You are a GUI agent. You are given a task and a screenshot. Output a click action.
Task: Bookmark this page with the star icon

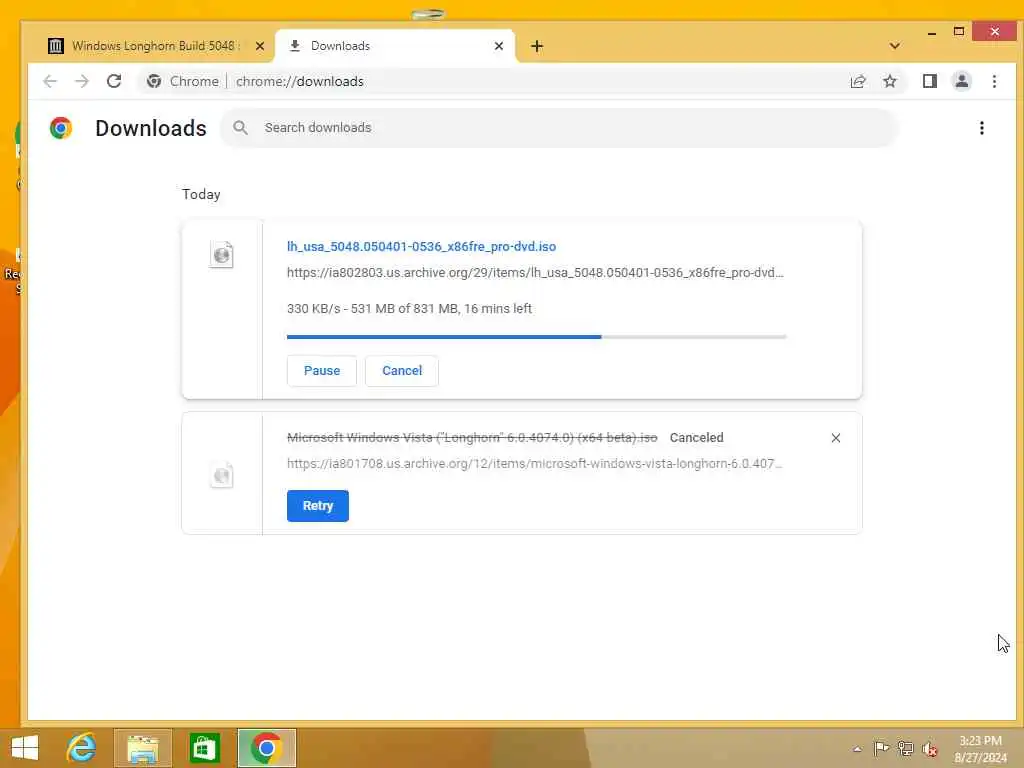[889, 81]
